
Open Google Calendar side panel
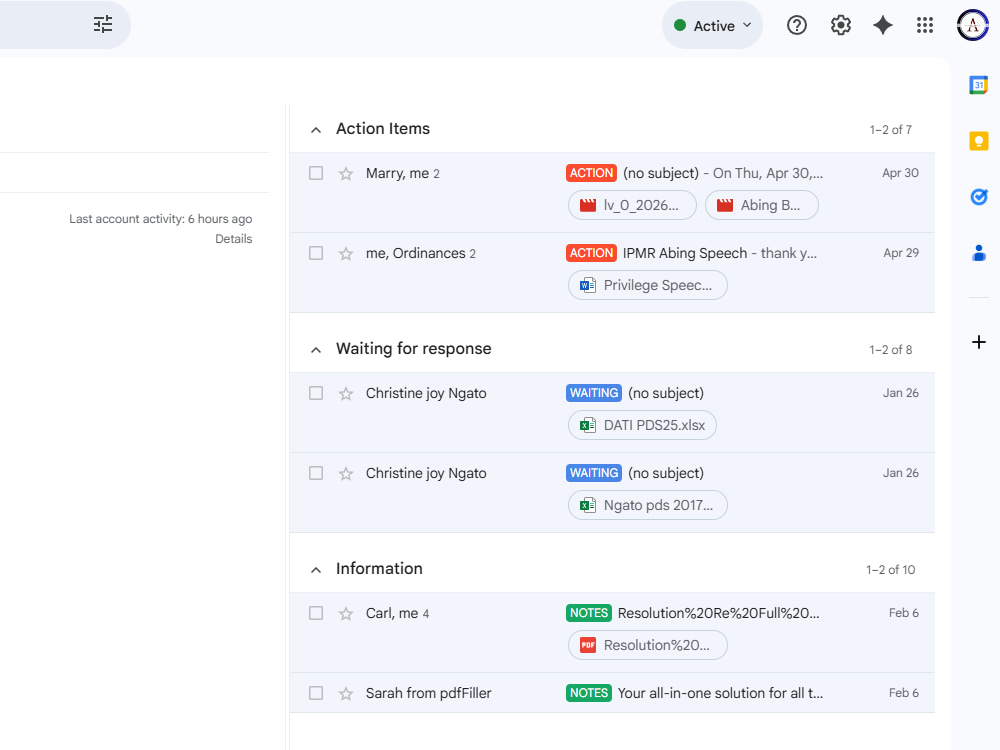point(978,85)
